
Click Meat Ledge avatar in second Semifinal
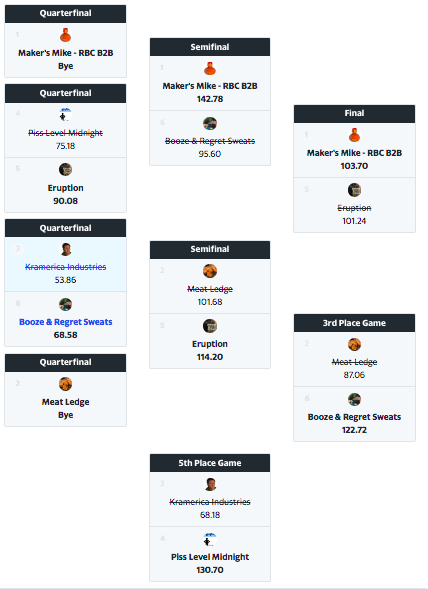click(x=210, y=271)
